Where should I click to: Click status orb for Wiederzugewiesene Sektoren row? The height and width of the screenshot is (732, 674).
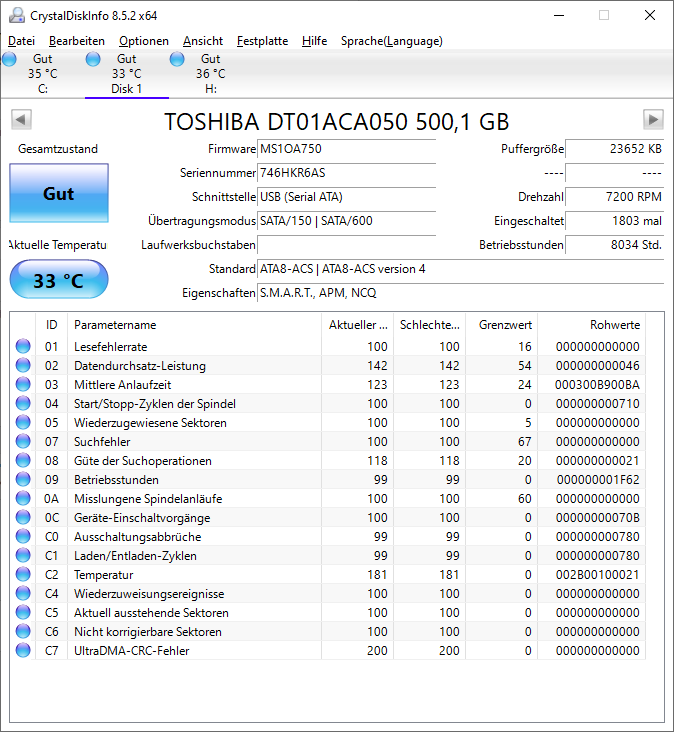[x=23, y=422]
